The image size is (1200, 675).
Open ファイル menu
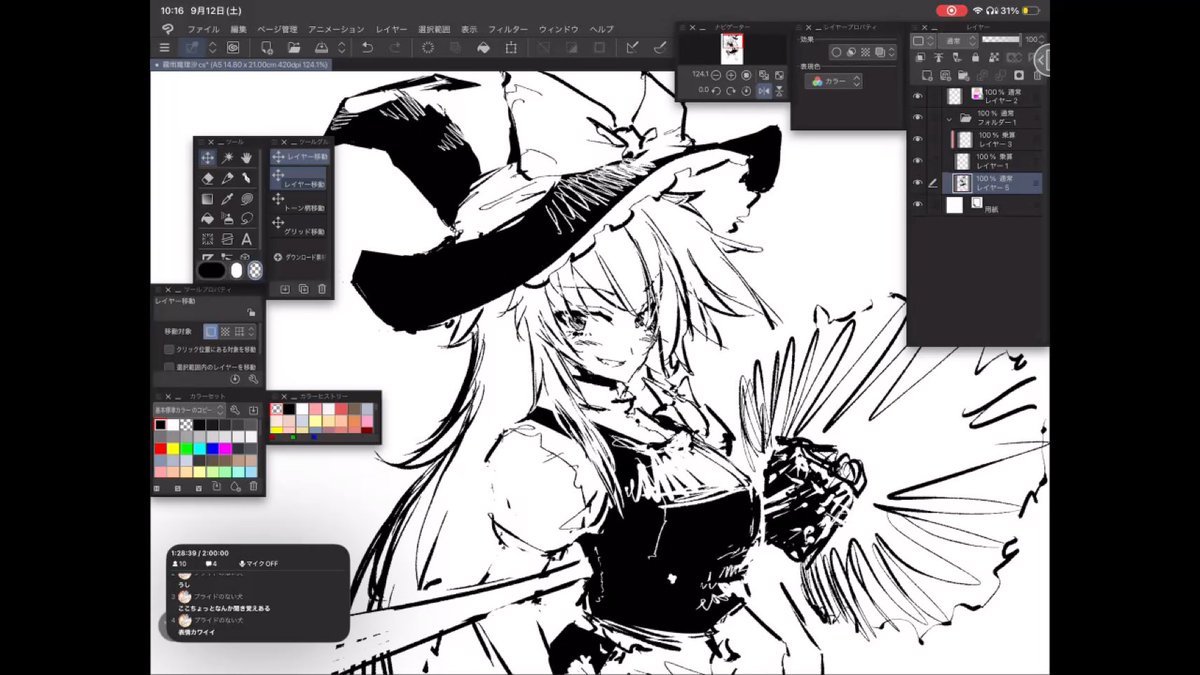(x=203, y=29)
